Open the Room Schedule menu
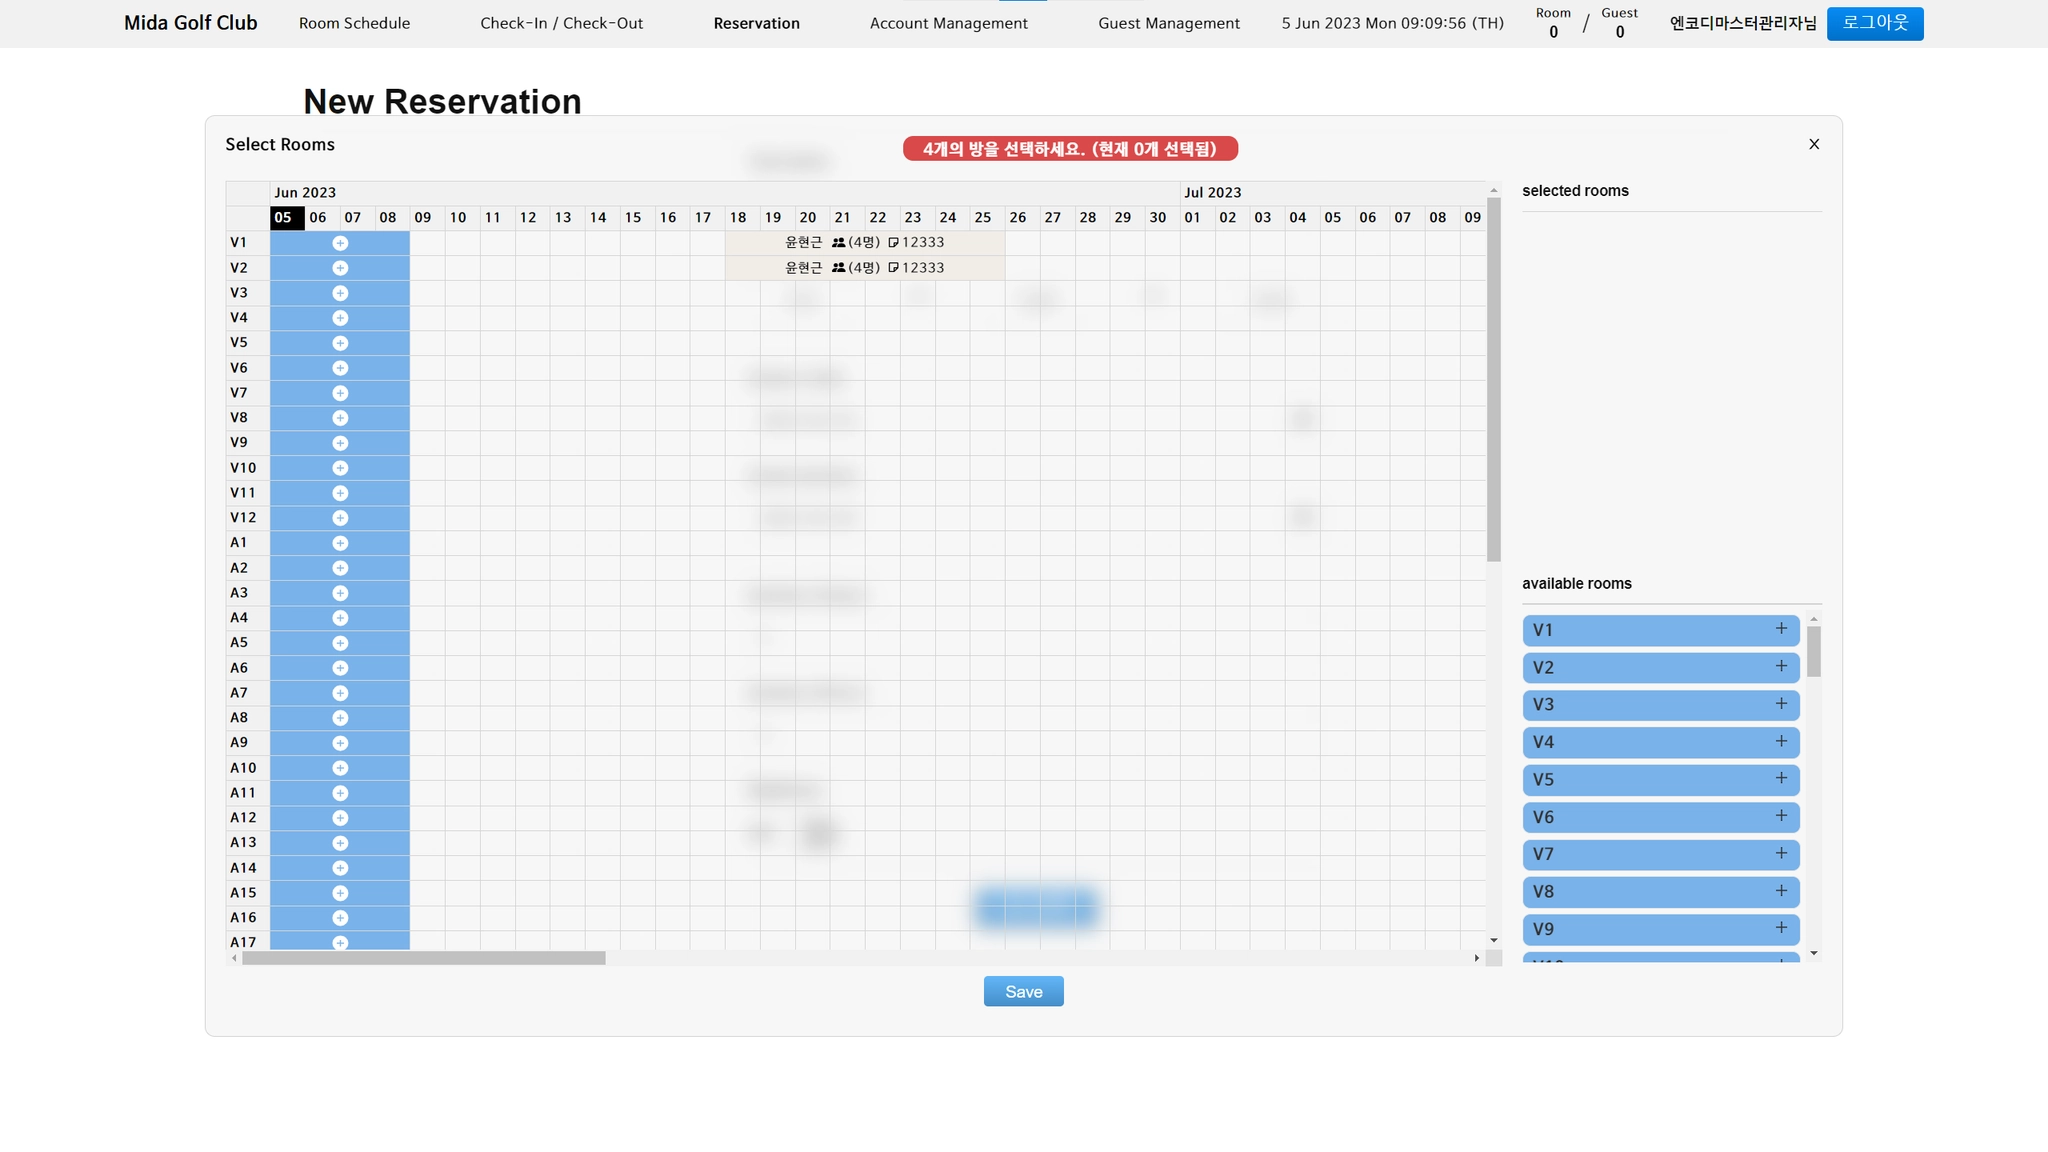 click(354, 23)
